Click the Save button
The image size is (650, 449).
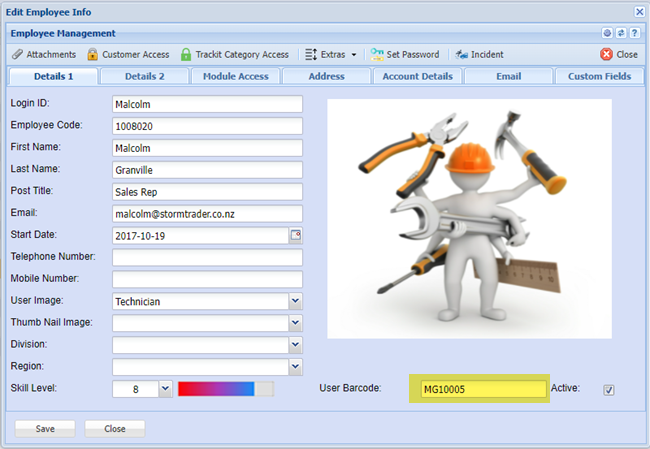coord(44,428)
